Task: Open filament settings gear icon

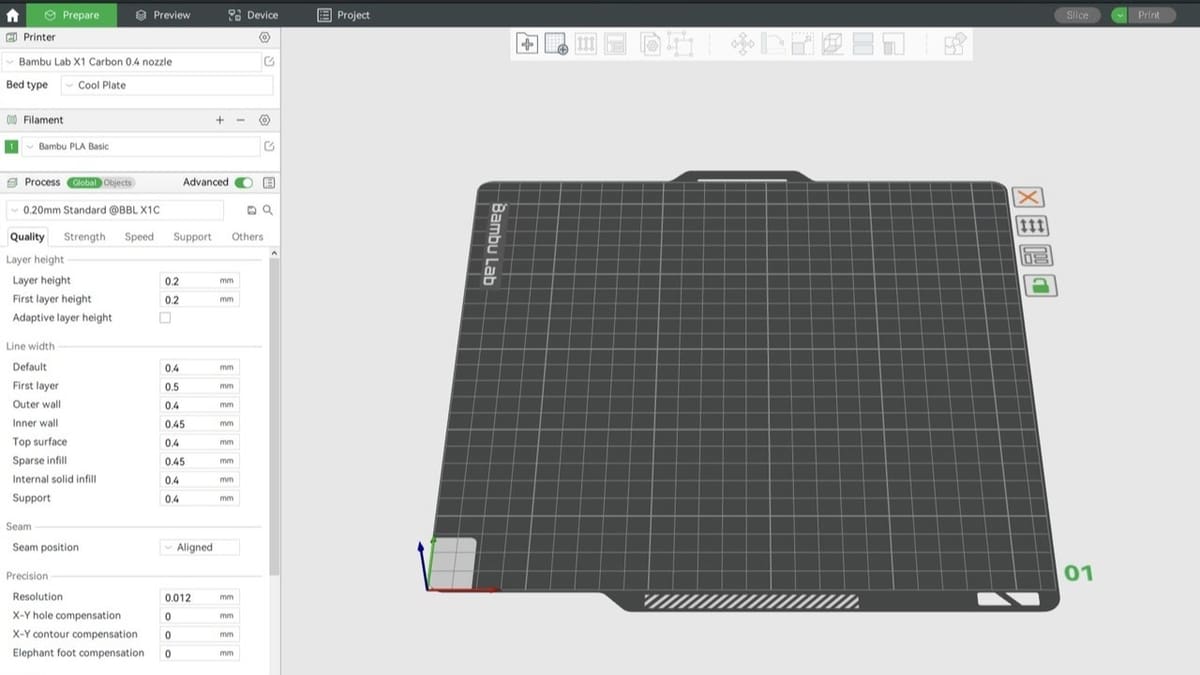Action: (264, 120)
